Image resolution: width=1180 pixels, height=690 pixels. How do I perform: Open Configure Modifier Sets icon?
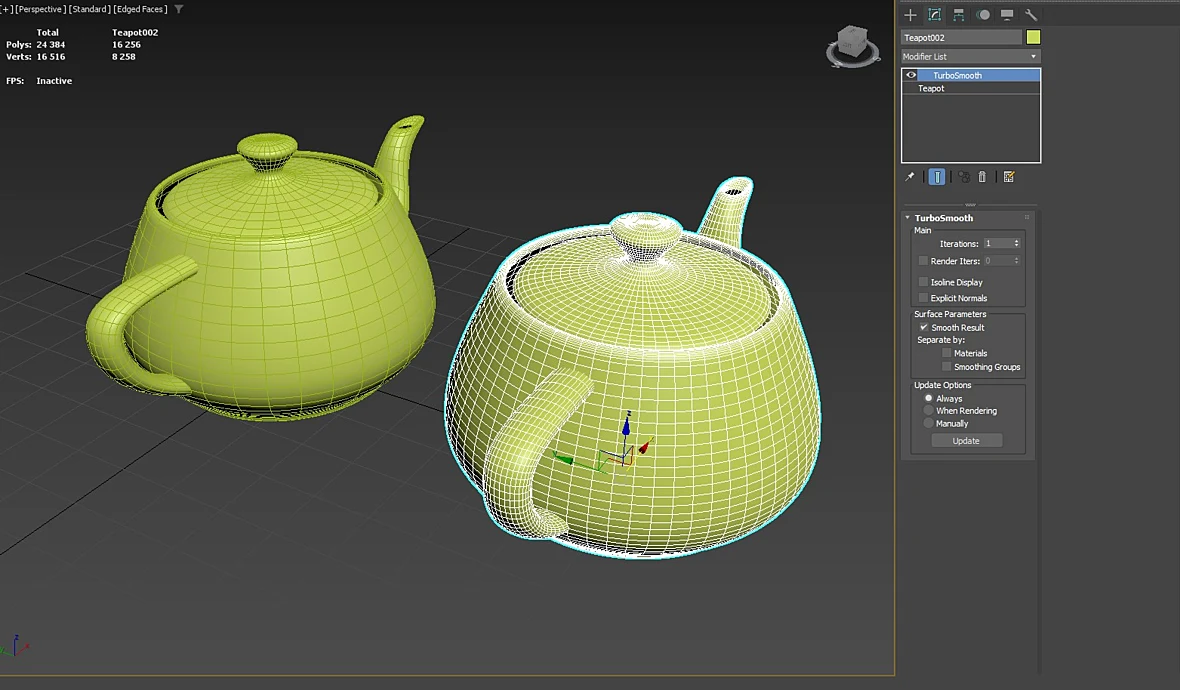pyautogui.click(x=1009, y=177)
